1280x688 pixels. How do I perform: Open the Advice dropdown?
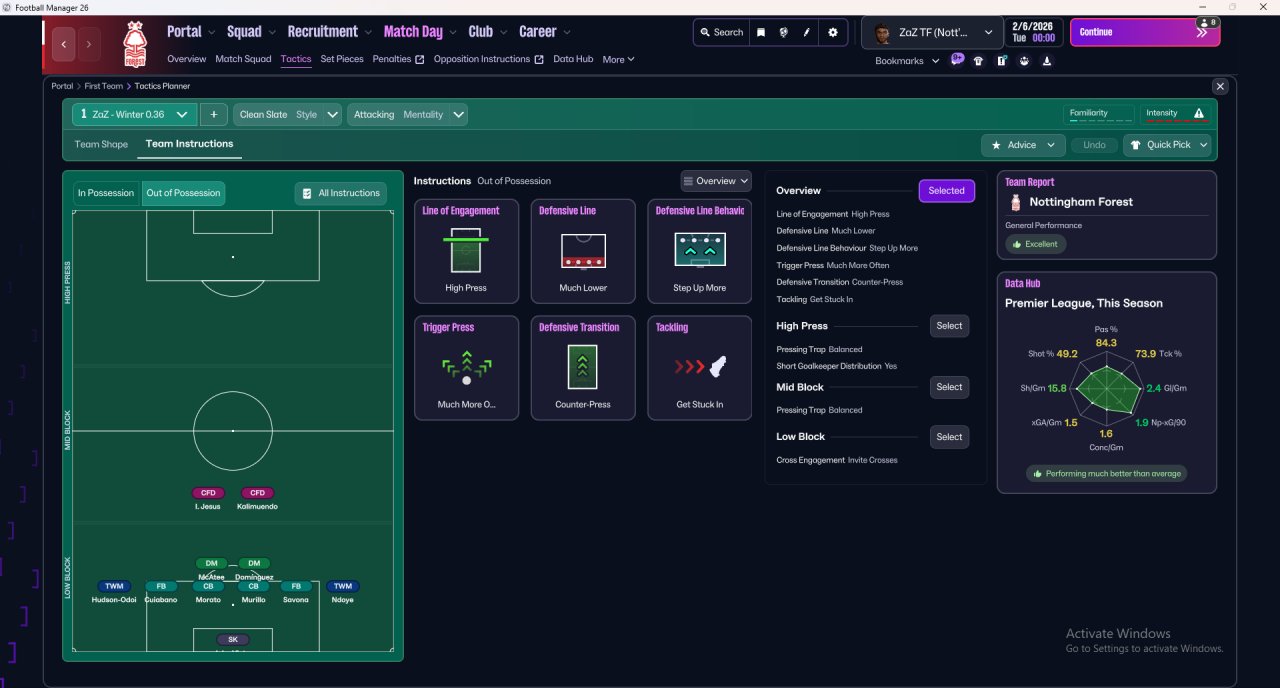tap(1023, 145)
